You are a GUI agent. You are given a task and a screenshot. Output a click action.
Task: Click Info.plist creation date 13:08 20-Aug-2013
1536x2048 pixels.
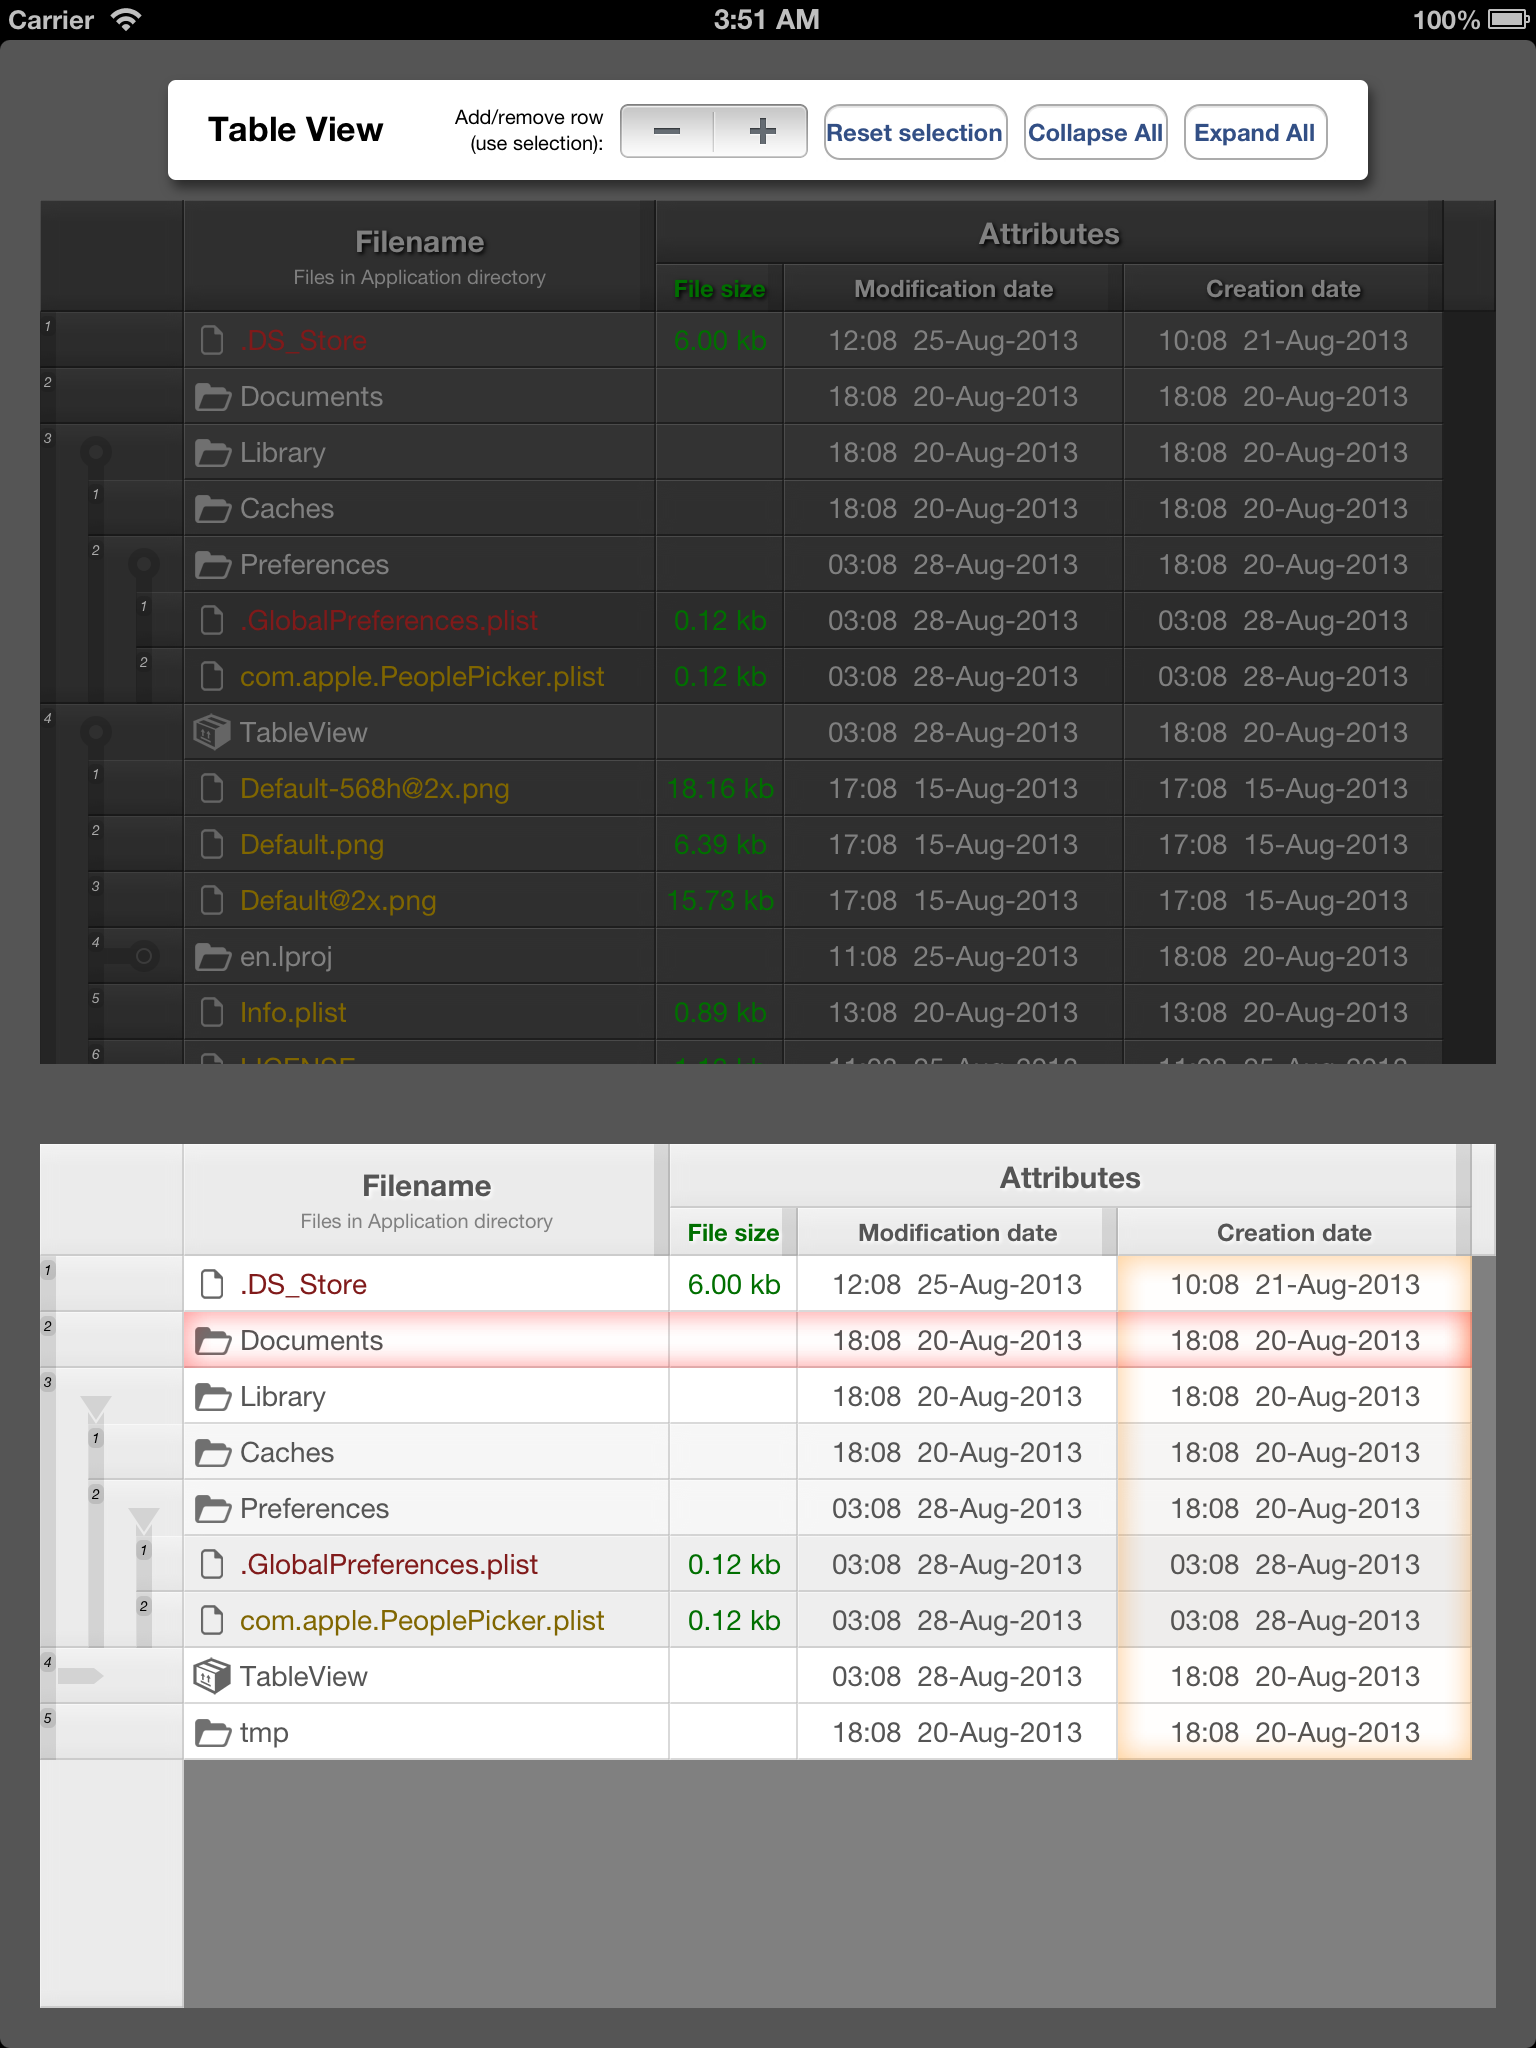pos(1283,1012)
